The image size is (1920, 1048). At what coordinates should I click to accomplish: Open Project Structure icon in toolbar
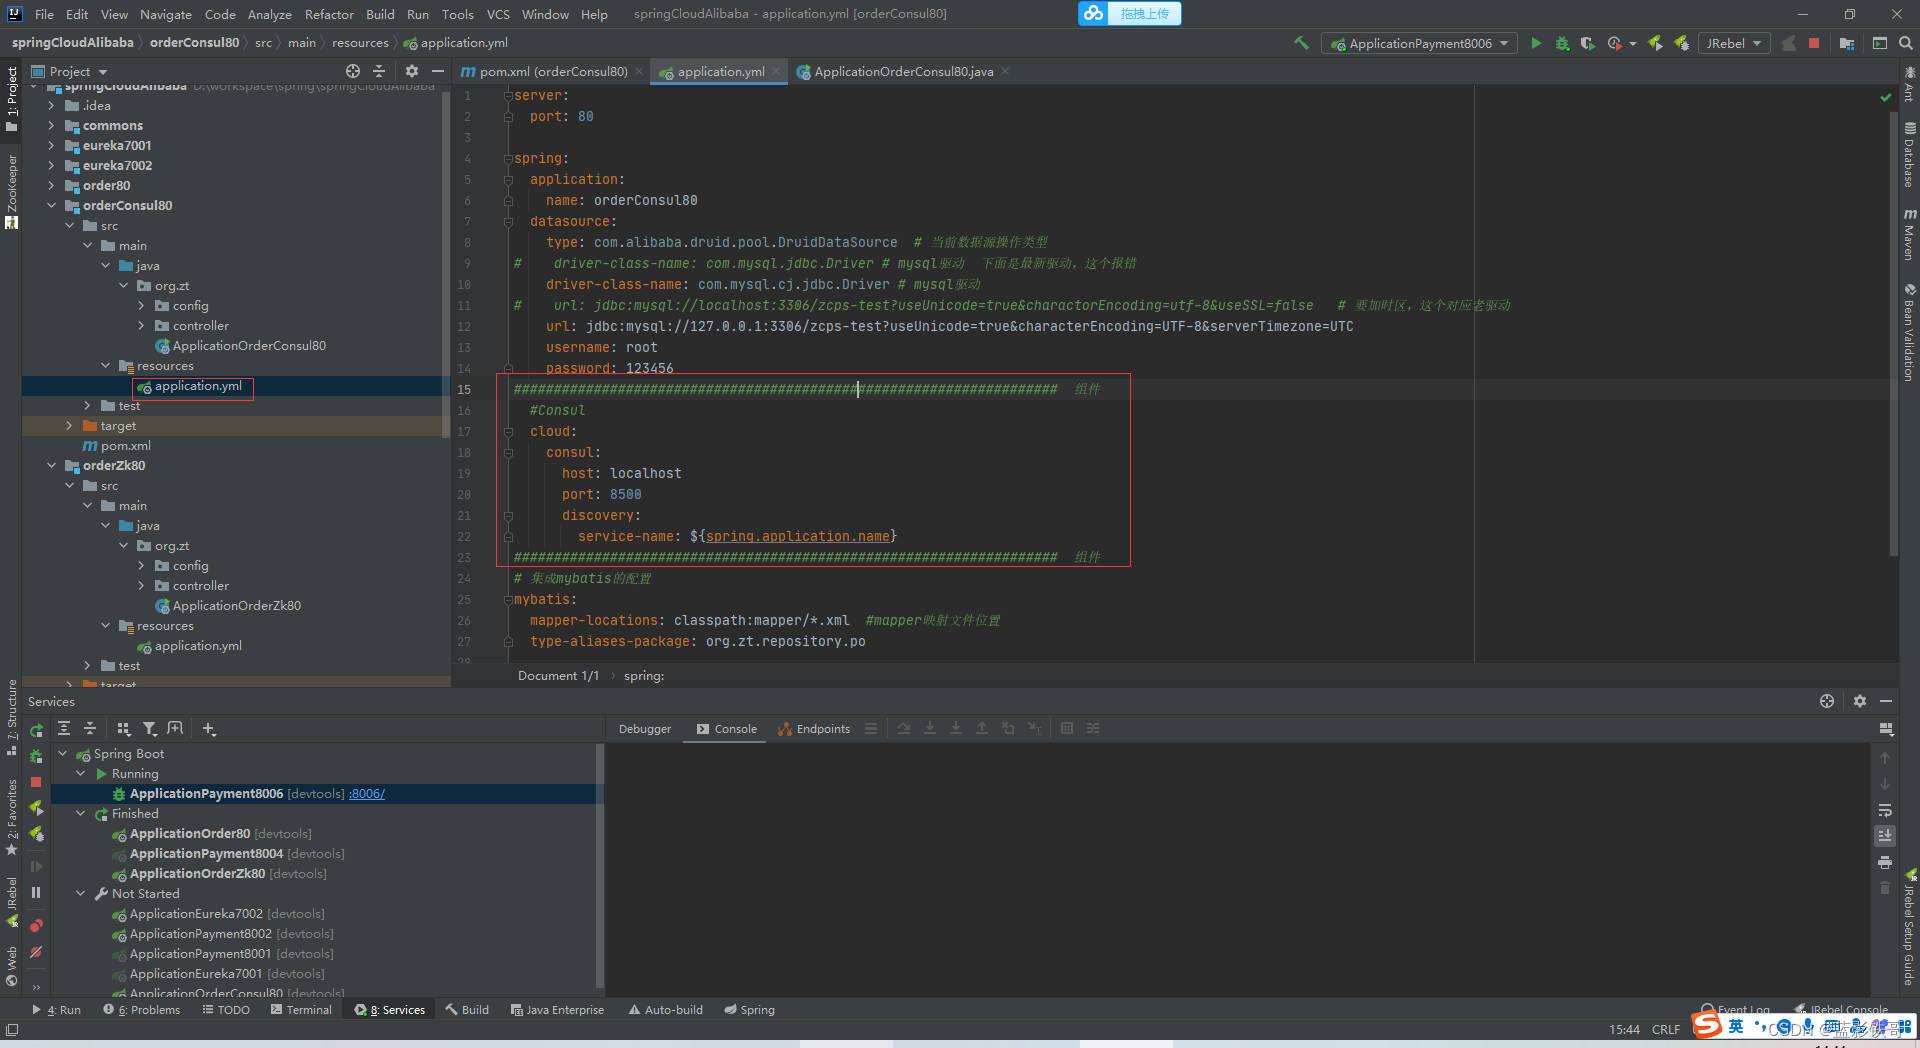point(1847,43)
